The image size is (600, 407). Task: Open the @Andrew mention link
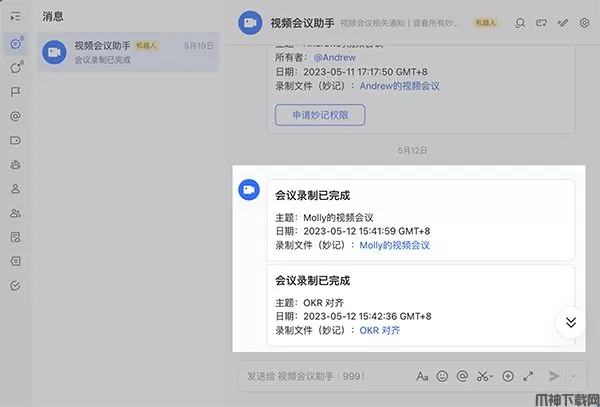click(x=334, y=58)
